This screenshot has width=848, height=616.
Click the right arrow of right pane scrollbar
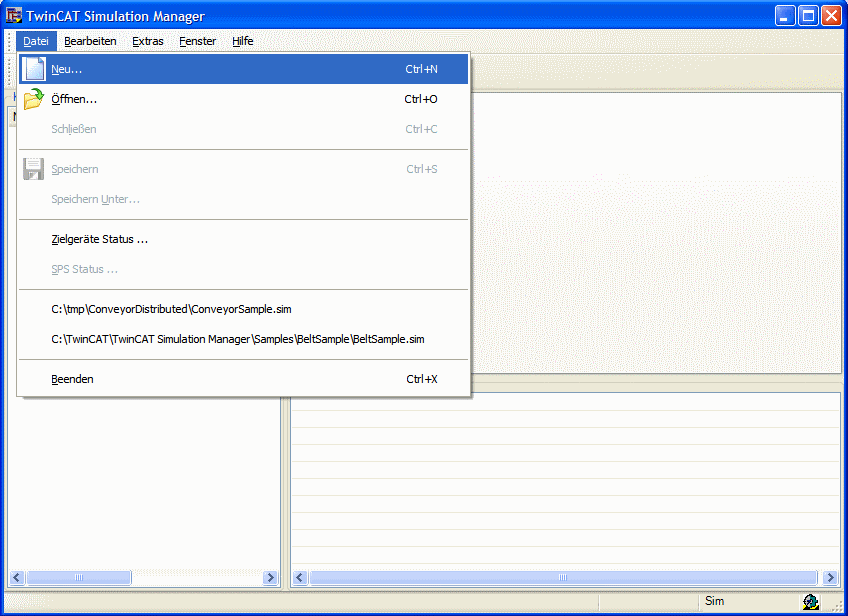pos(830,578)
